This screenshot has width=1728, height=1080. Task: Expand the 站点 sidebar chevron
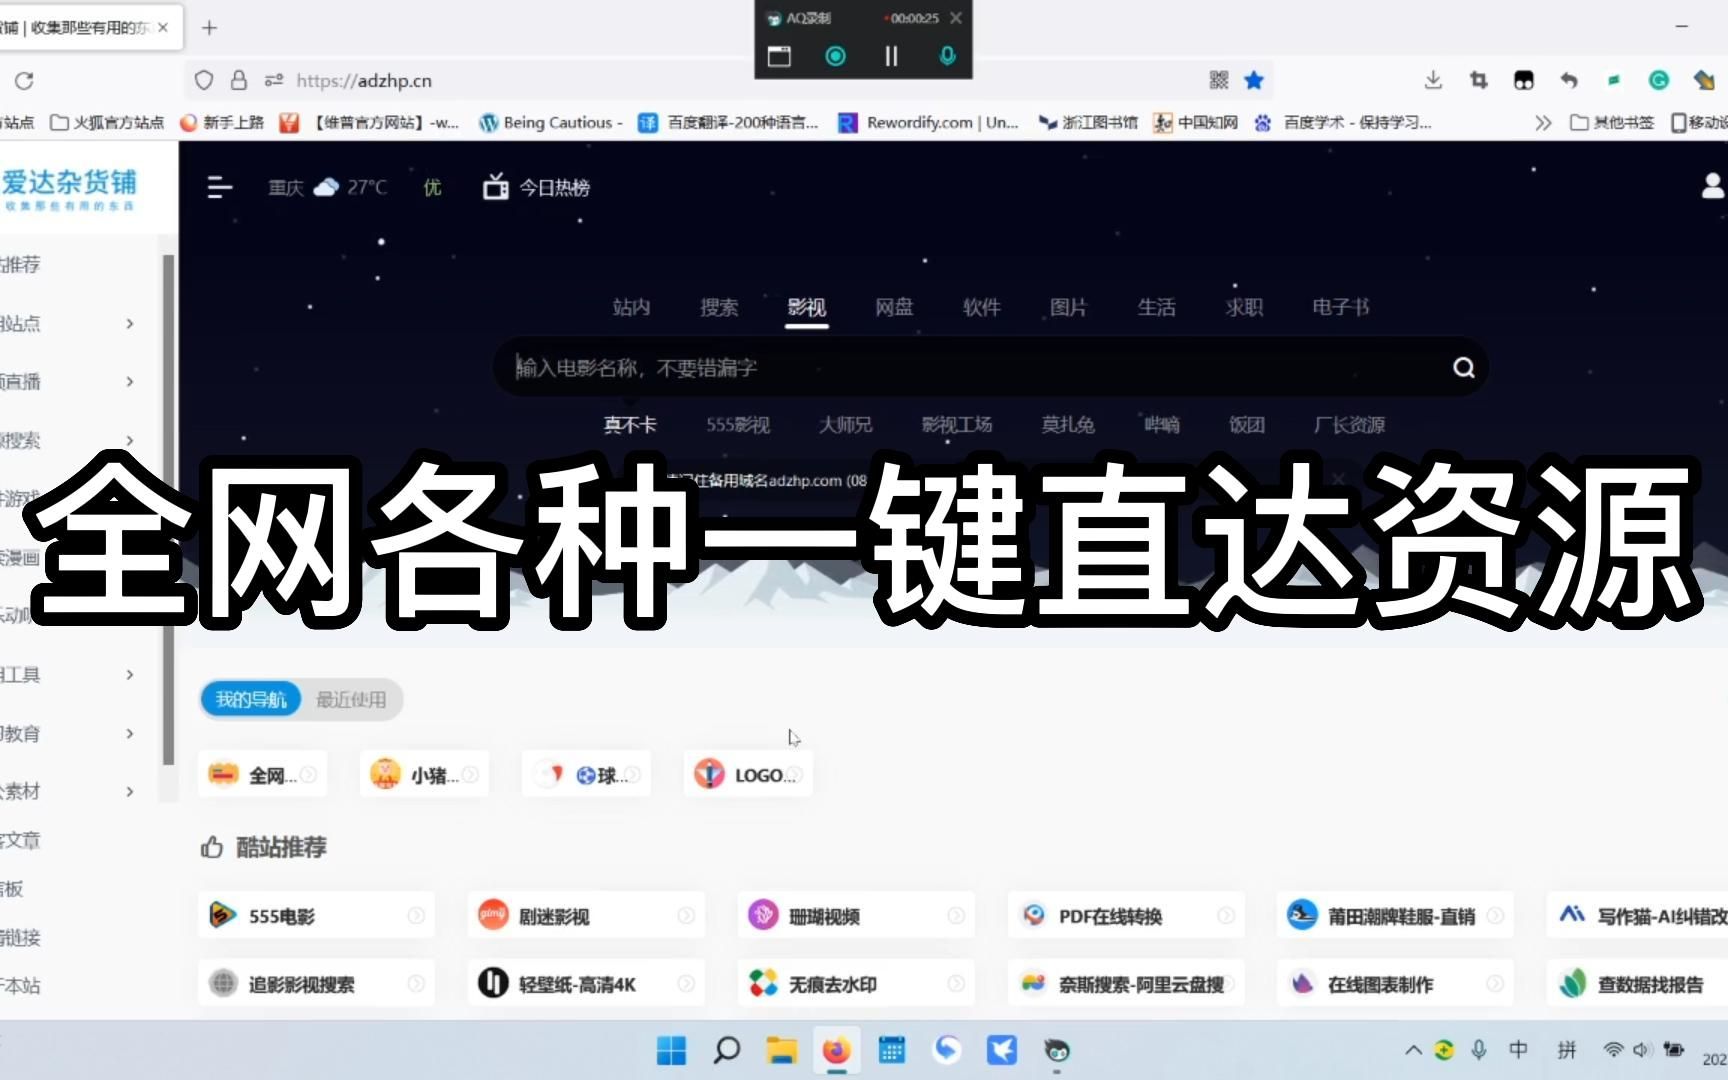[x=130, y=323]
